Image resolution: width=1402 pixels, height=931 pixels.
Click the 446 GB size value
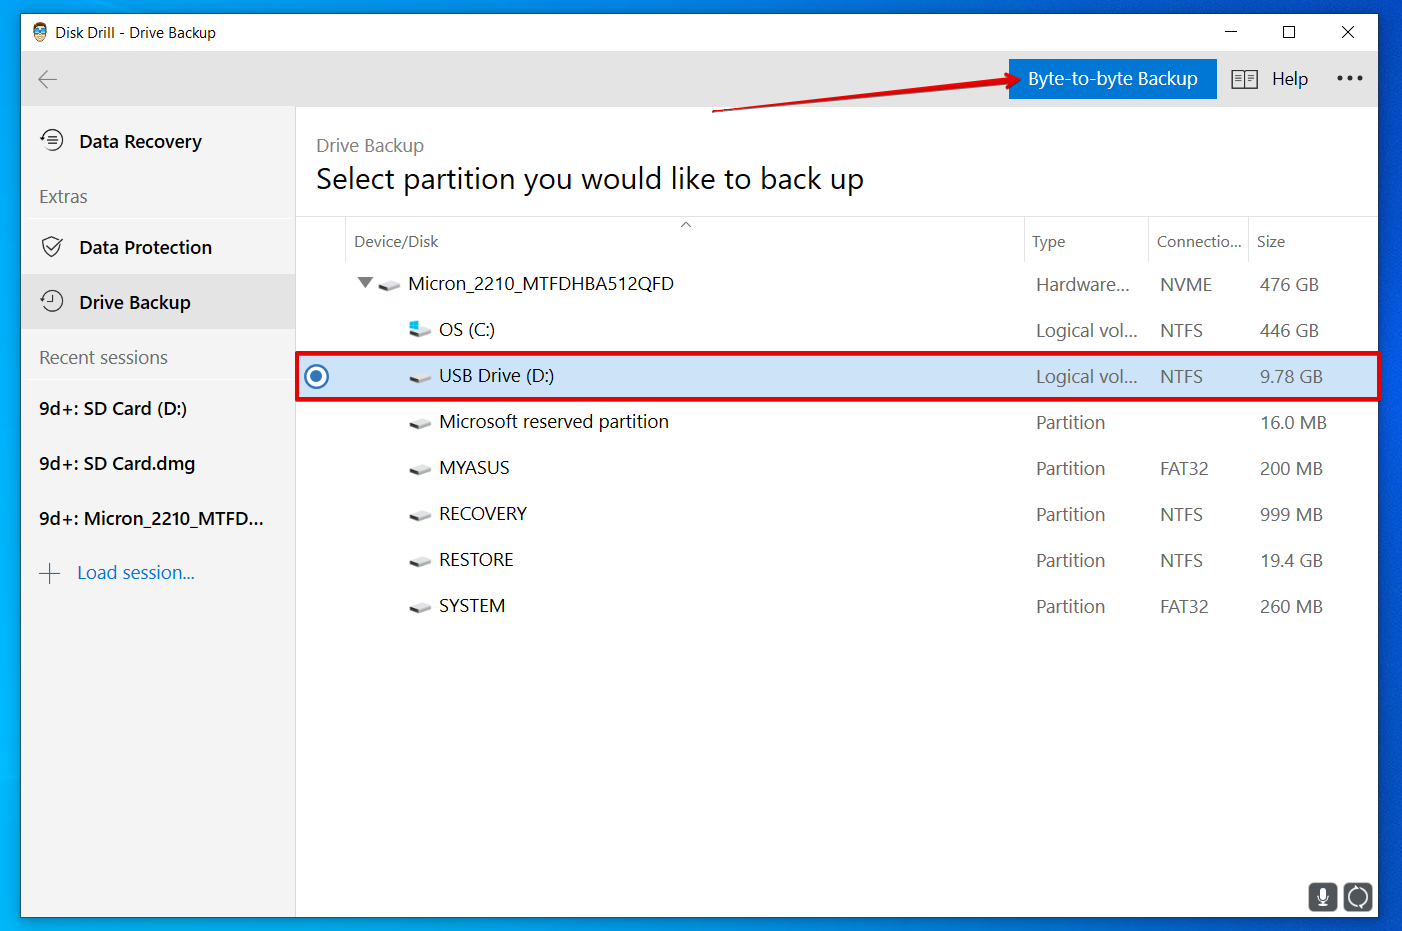[1289, 331]
